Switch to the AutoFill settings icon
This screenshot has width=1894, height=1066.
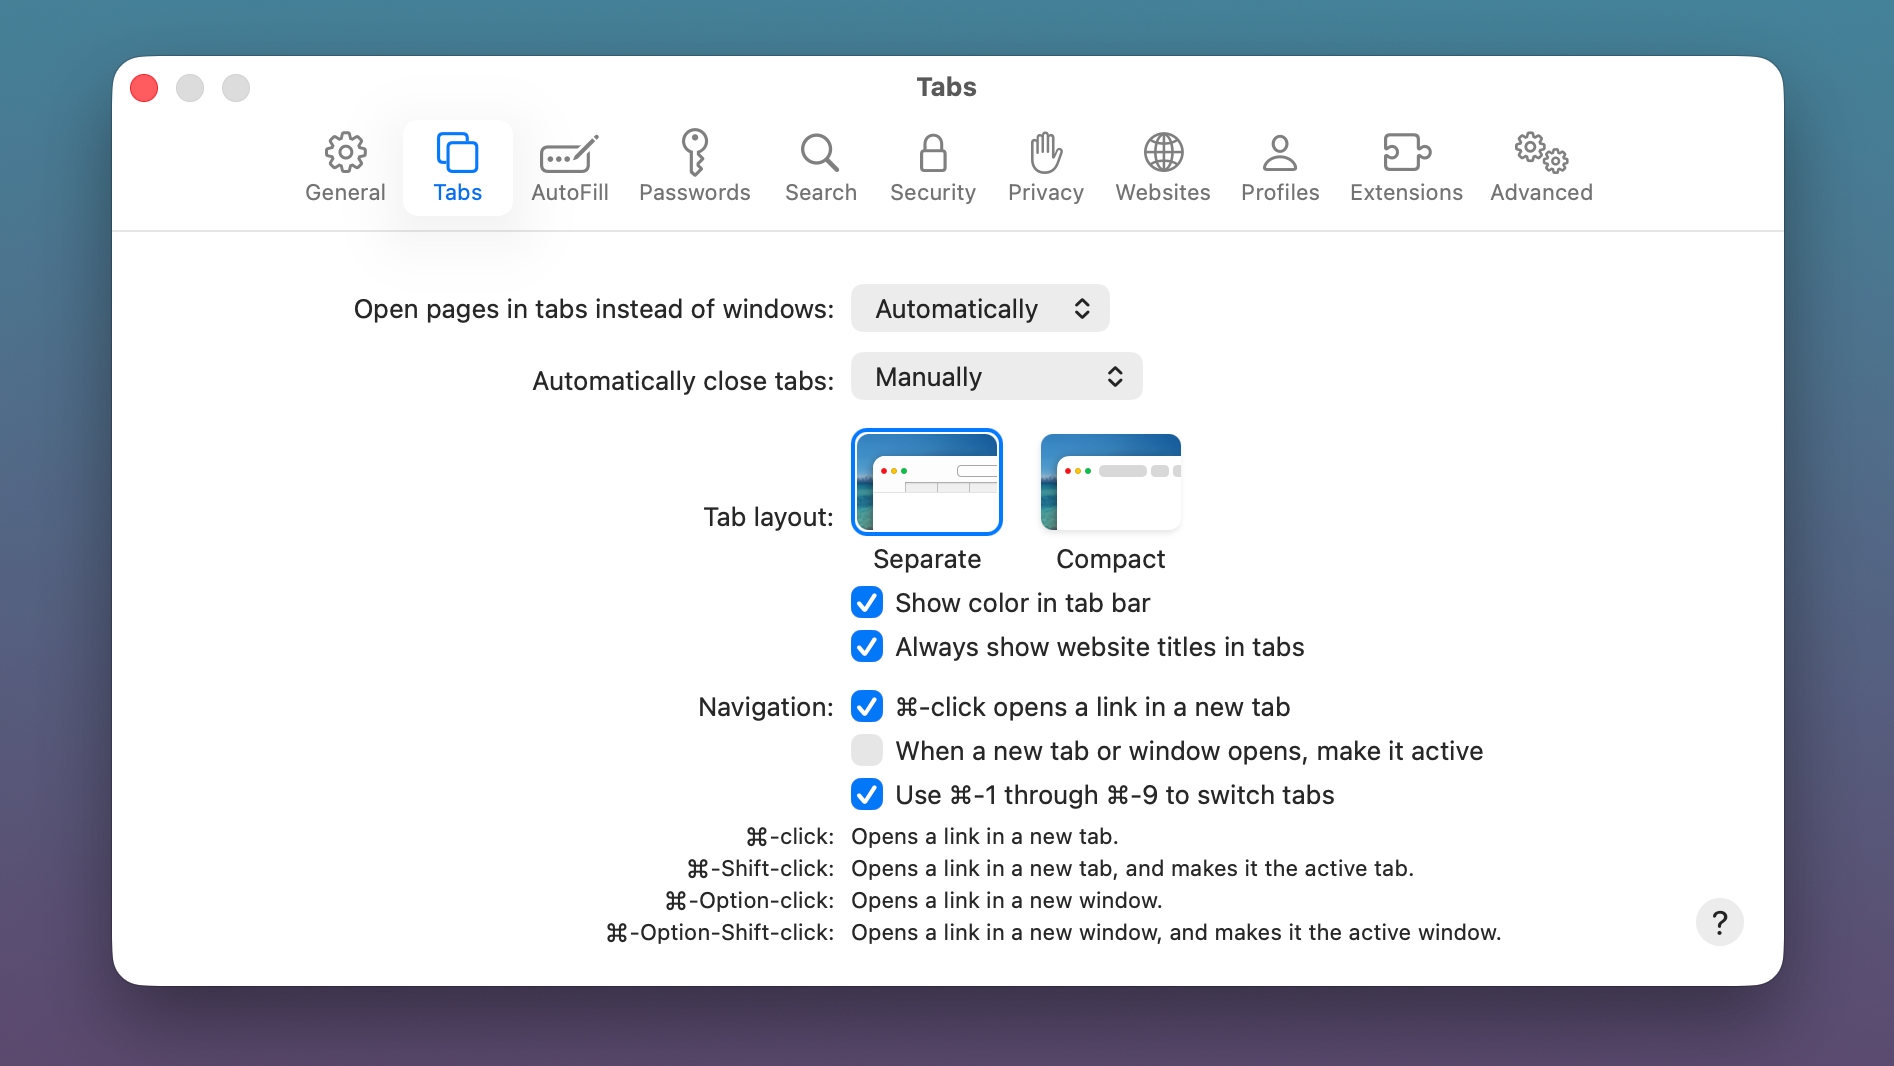tap(569, 166)
